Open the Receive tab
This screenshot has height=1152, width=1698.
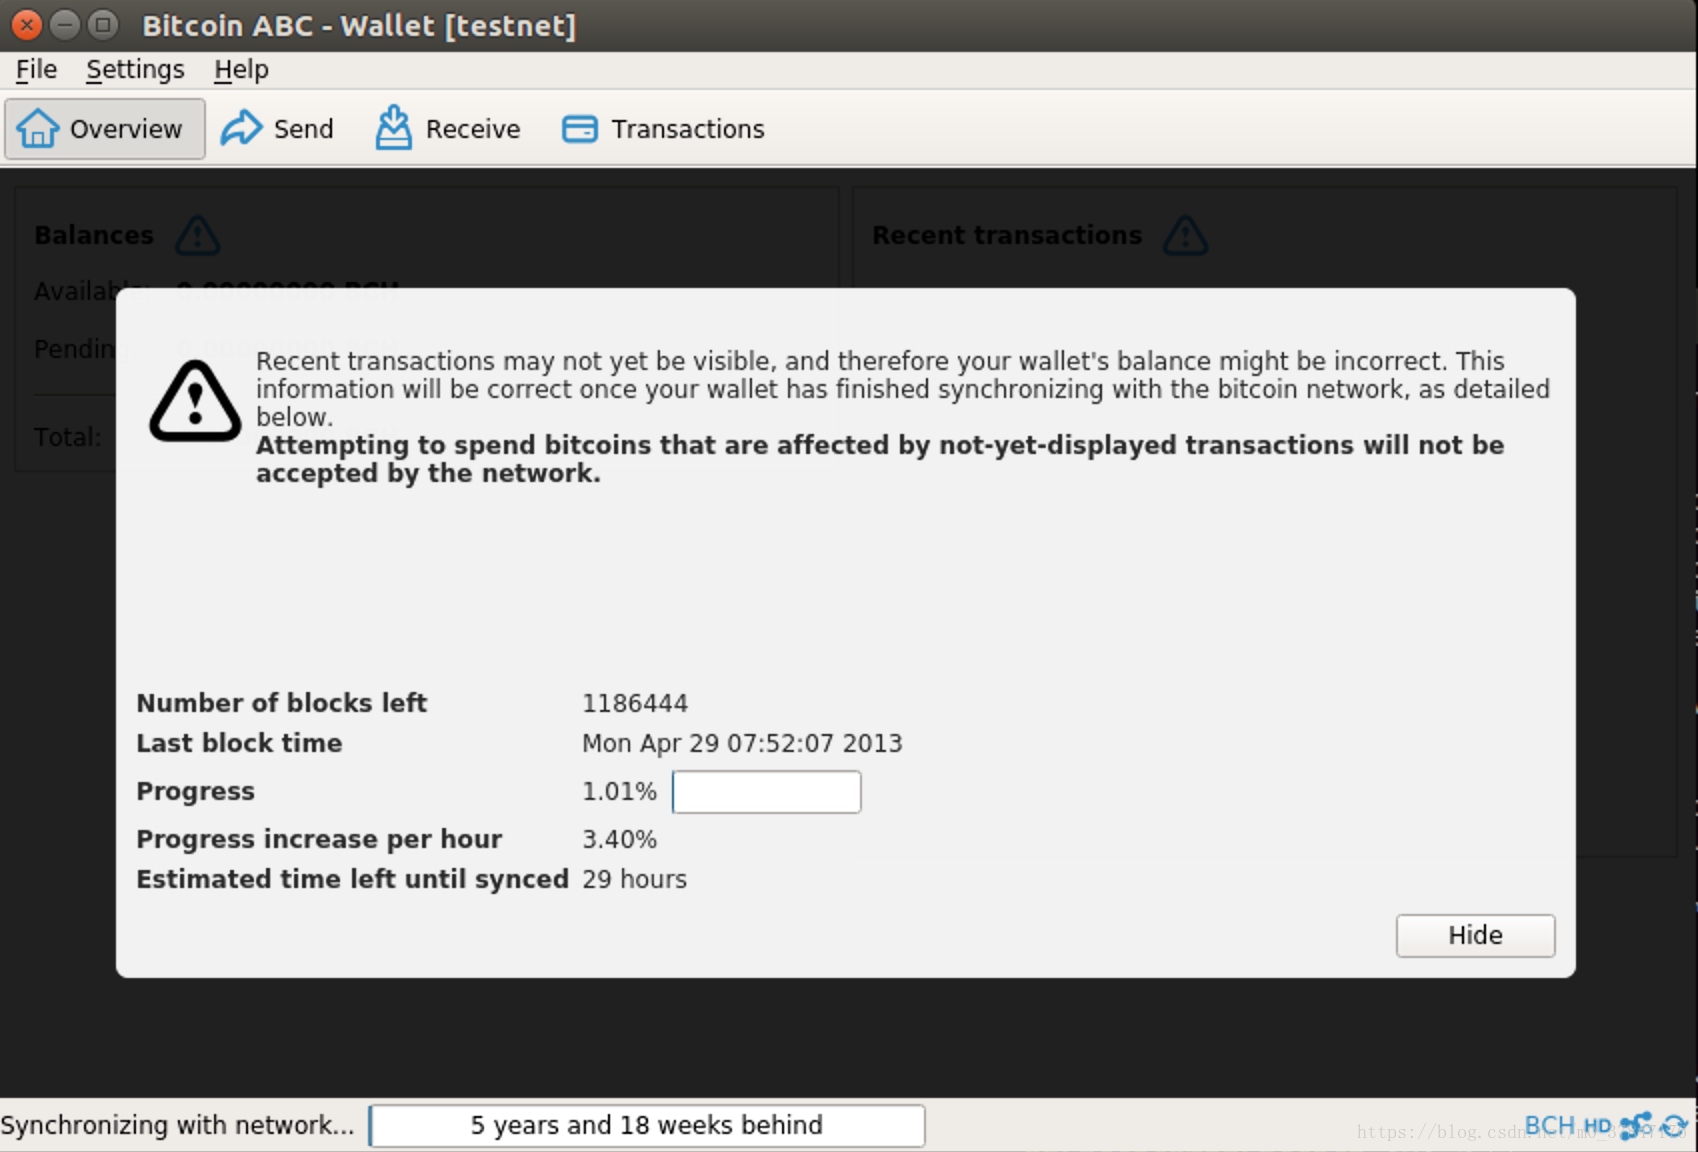tap(448, 129)
